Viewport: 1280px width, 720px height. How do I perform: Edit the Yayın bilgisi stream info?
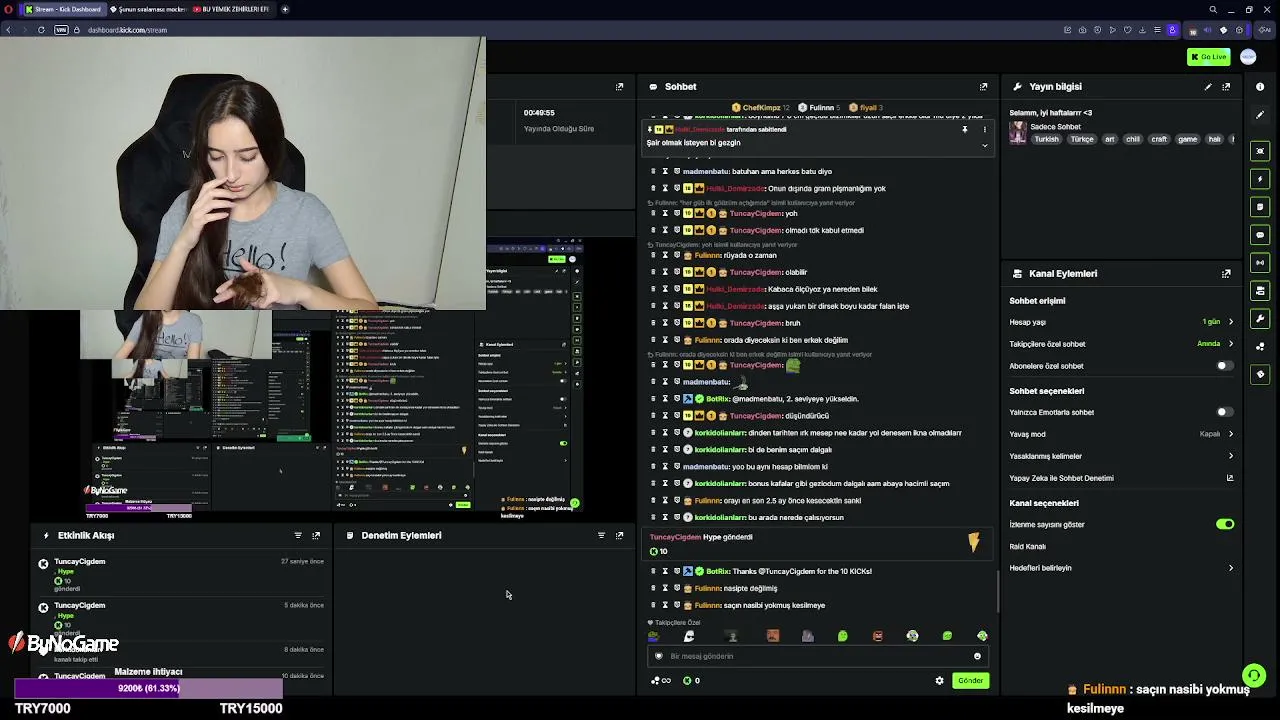(1208, 87)
